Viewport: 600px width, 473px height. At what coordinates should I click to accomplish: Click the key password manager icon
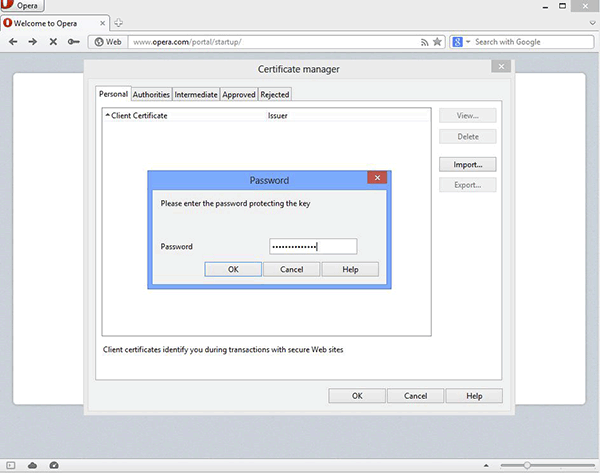(x=73, y=42)
